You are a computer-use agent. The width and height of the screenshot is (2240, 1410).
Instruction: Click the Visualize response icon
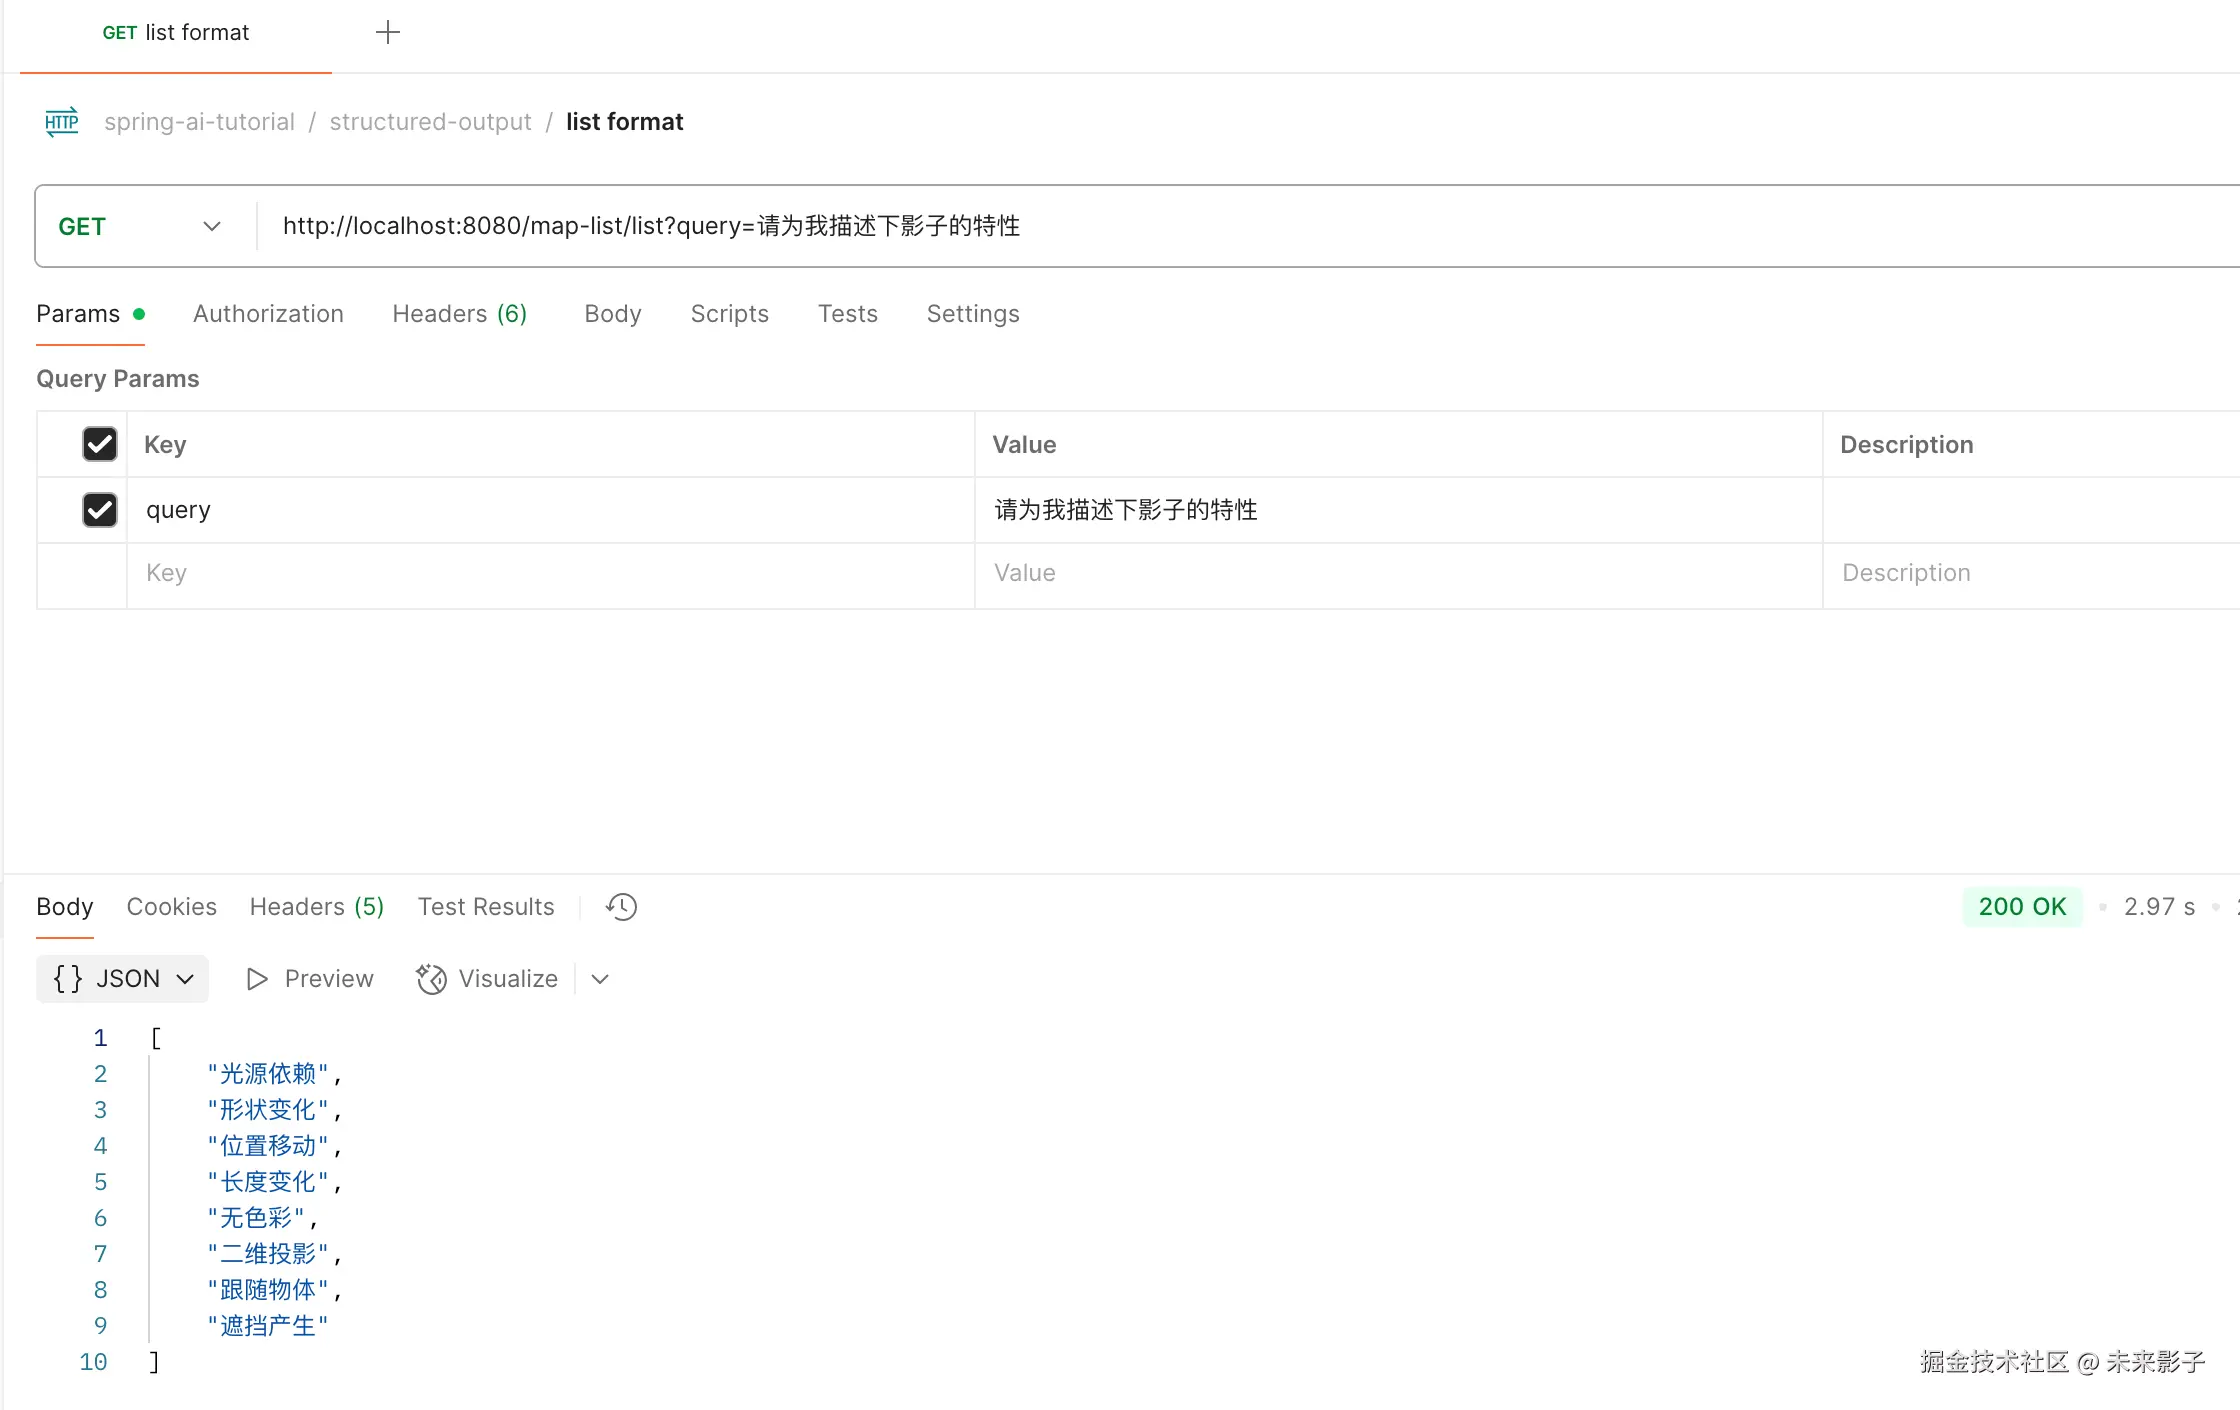(432, 979)
